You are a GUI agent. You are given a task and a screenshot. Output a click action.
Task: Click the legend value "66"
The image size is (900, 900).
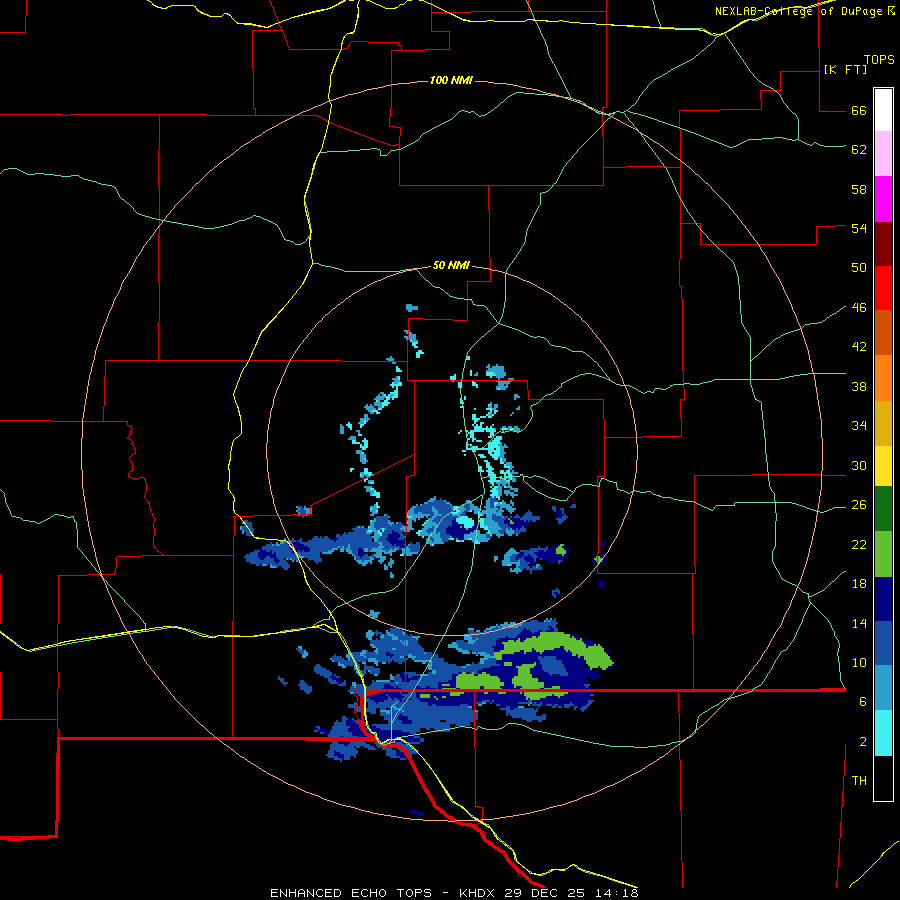pos(859,111)
